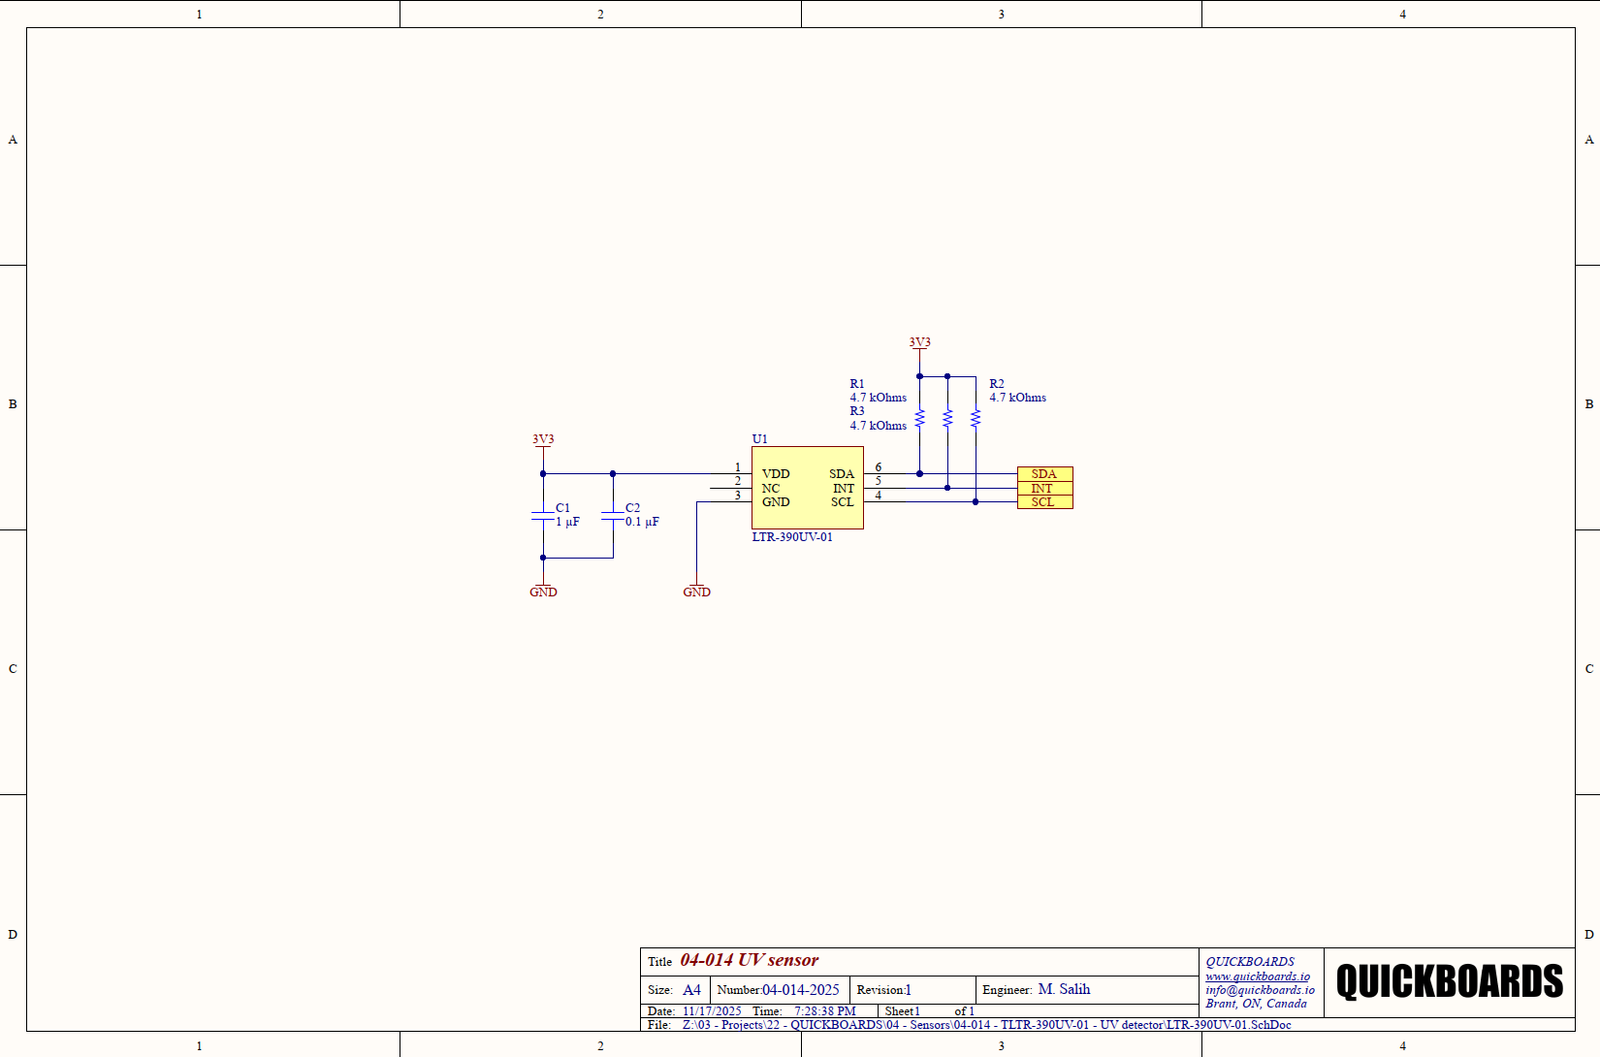Select the GND symbol wired to U1 pin 3
The height and width of the screenshot is (1057, 1600).
point(697,590)
